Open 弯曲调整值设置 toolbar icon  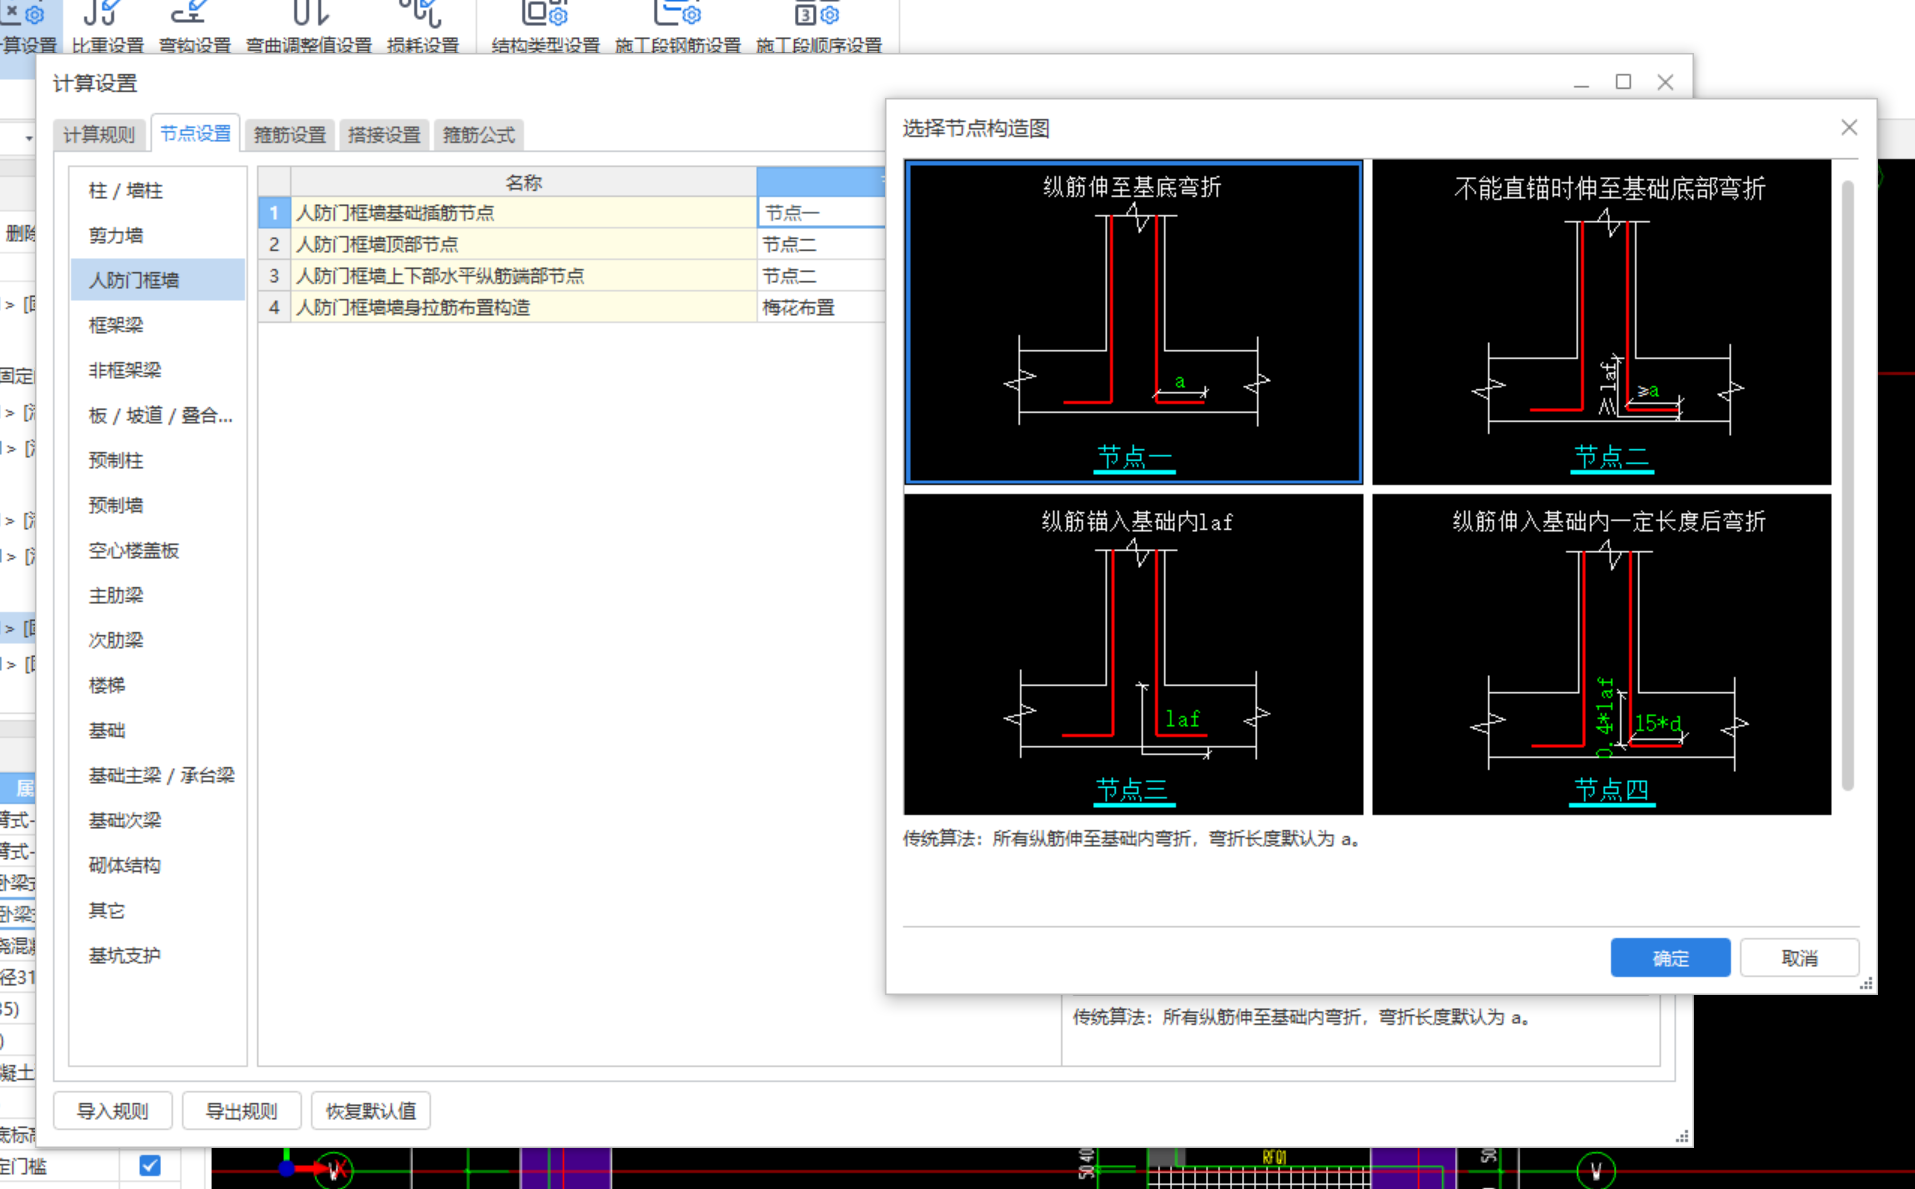click(x=309, y=27)
